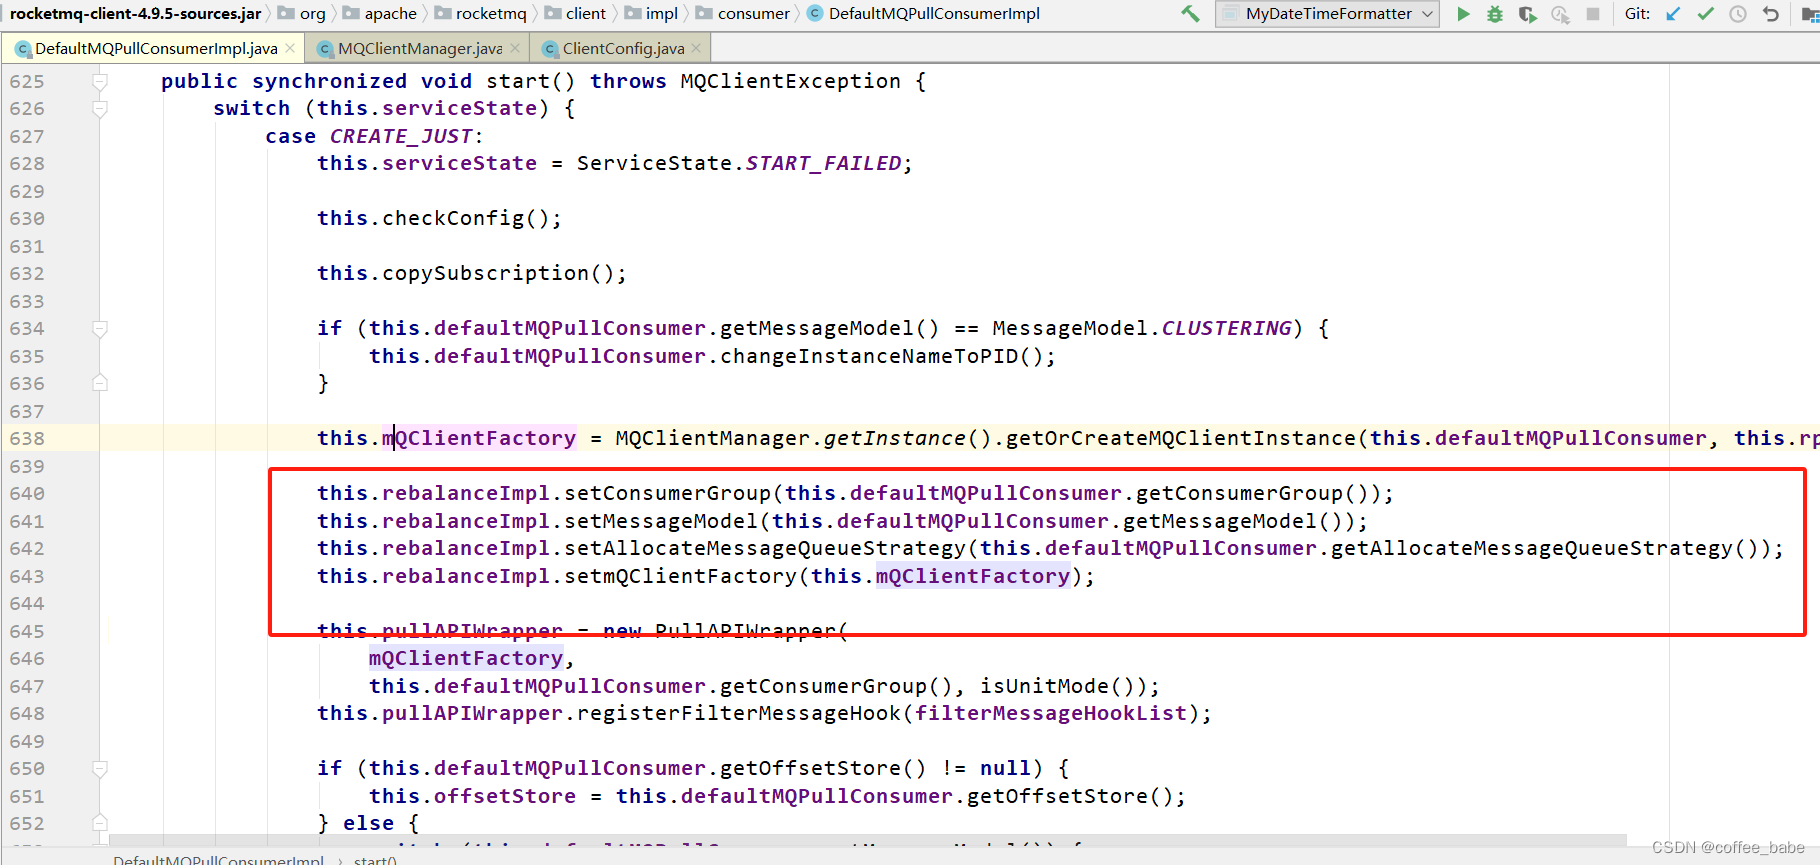Click CREATE_JUST case label
The height and width of the screenshot is (865, 1820).
point(401,136)
